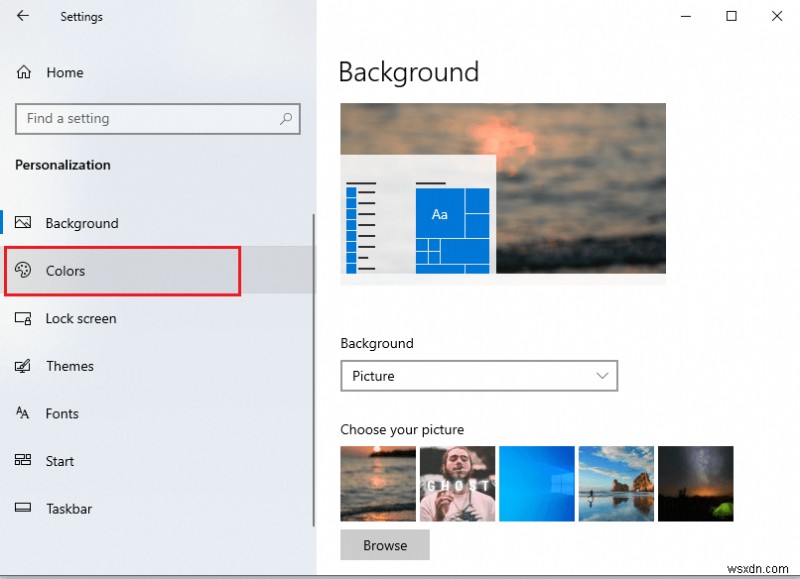Click the Choose your picture label
Viewport: 800px width, 579px height.
coord(402,430)
